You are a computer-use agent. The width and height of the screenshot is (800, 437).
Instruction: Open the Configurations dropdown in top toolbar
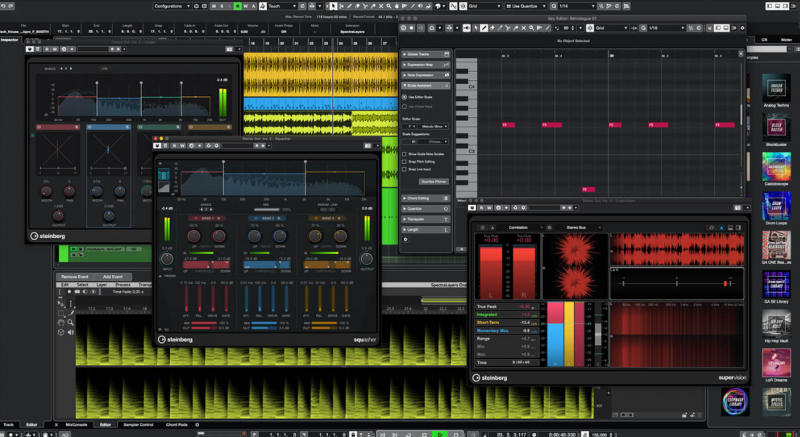[x=174, y=6]
